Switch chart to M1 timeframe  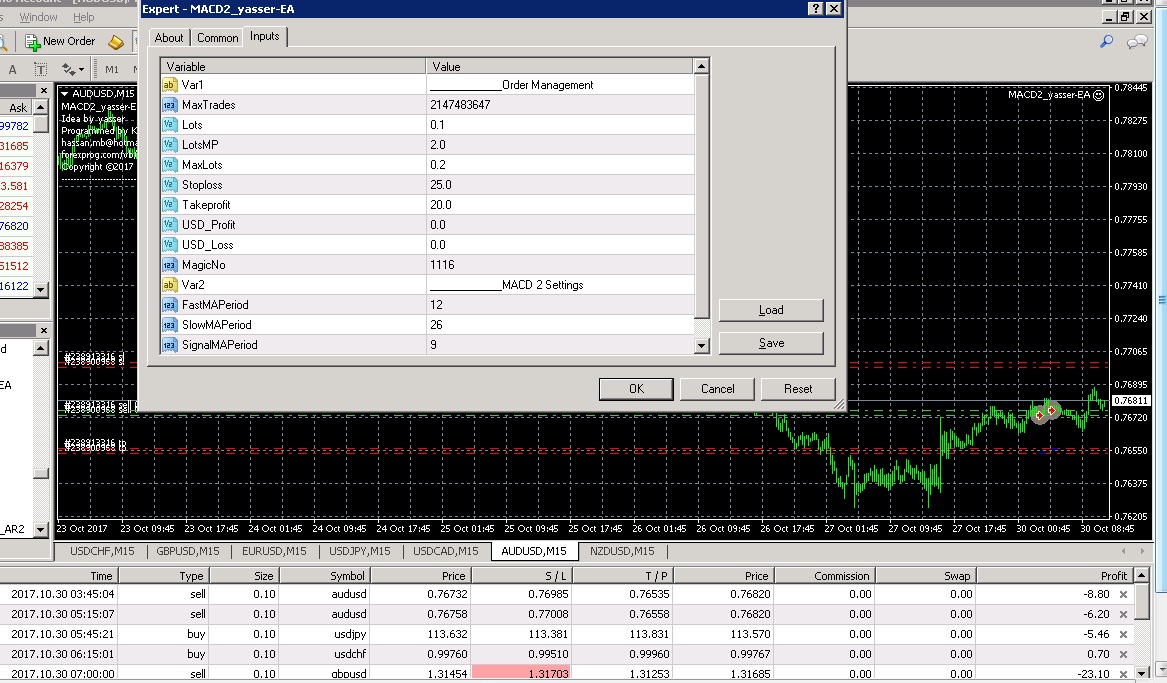coord(112,69)
